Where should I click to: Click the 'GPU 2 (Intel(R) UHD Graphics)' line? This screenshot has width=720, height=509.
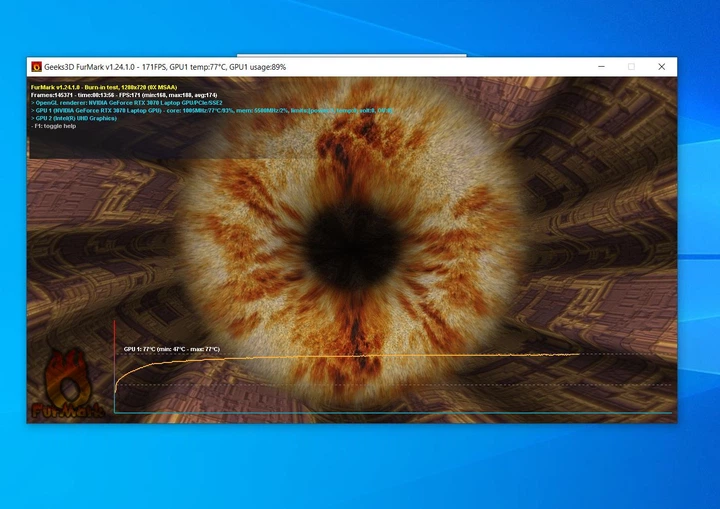[x=74, y=118]
